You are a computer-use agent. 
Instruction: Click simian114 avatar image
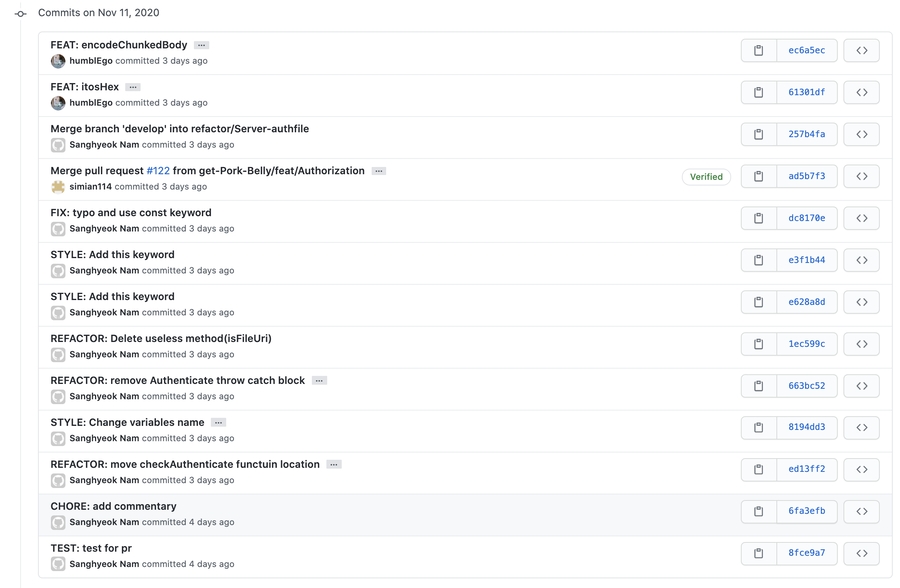tap(58, 187)
